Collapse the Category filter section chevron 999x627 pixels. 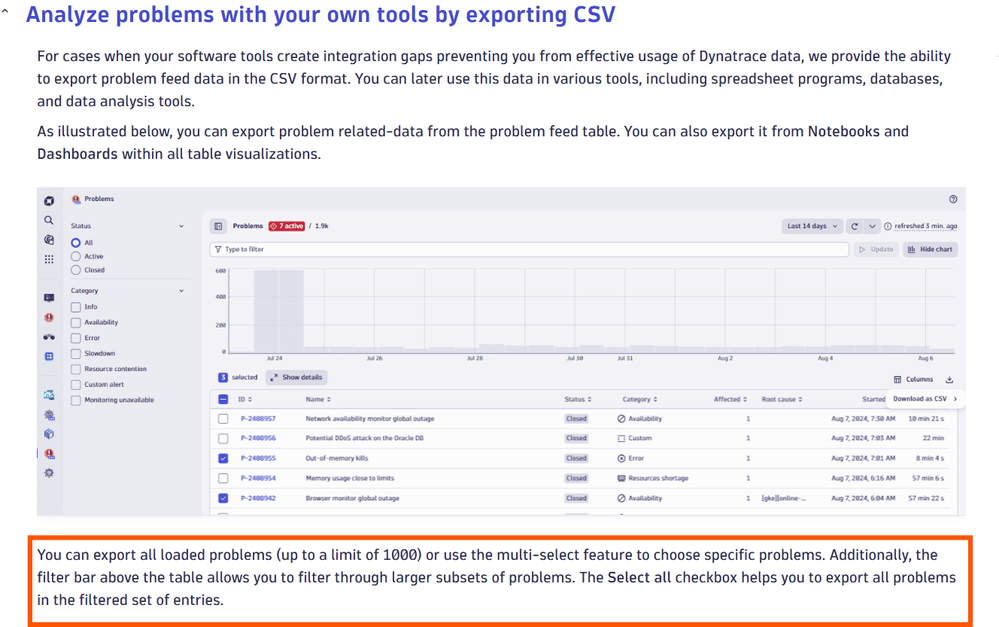[181, 291]
